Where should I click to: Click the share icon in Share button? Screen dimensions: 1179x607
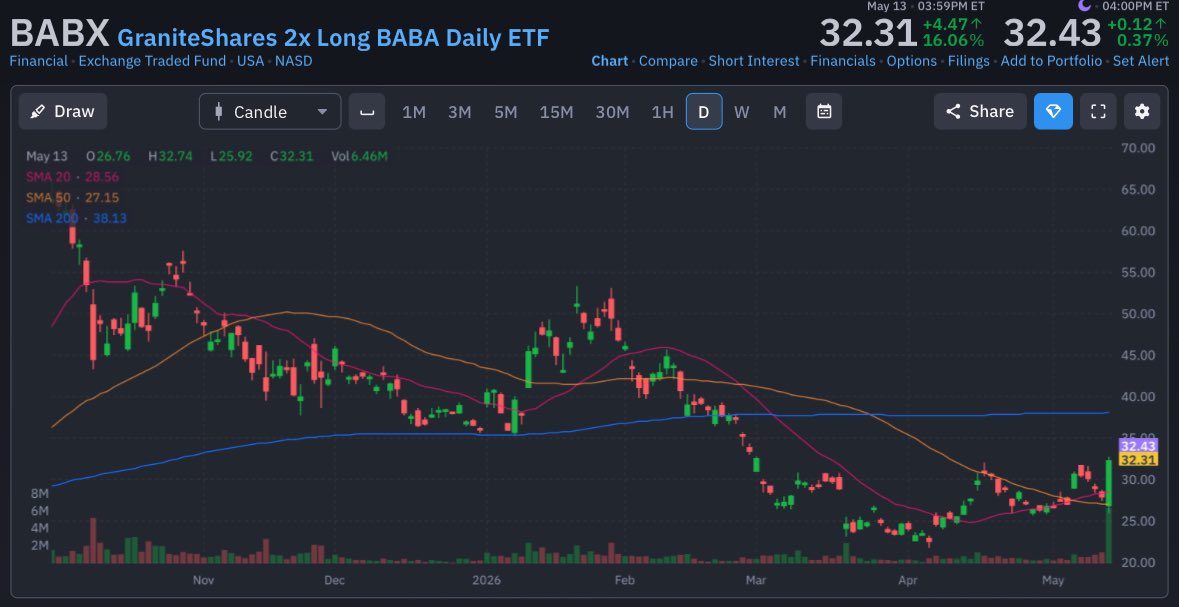953,112
